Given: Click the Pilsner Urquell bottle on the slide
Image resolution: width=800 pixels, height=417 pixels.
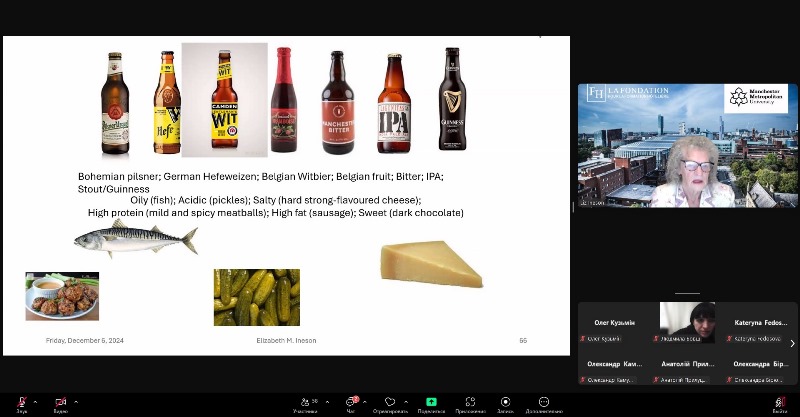Looking at the screenshot, I should [115, 103].
